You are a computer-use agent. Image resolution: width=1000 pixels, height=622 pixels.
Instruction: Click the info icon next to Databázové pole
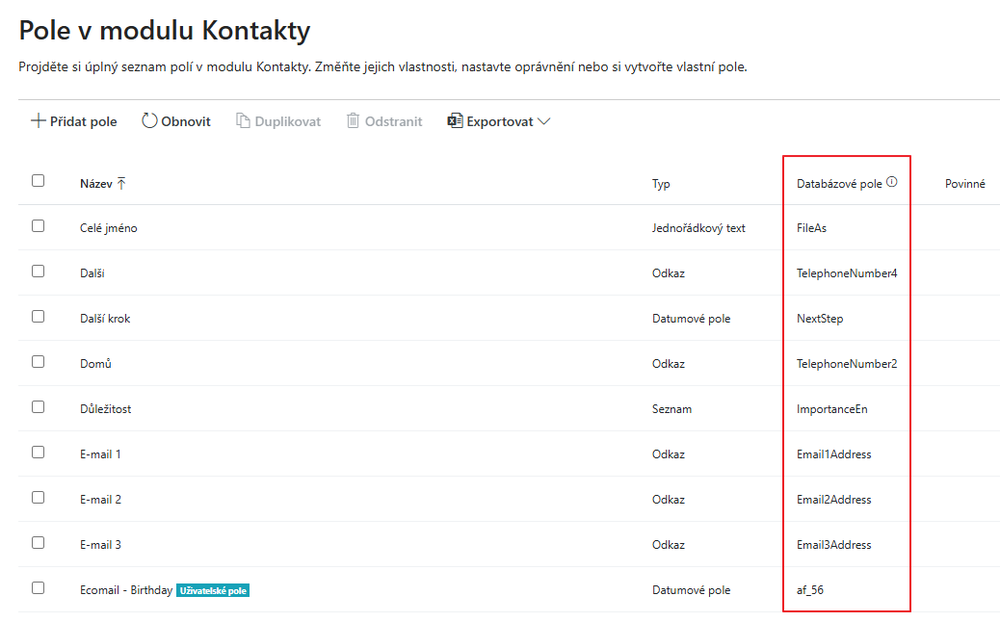pos(892,182)
